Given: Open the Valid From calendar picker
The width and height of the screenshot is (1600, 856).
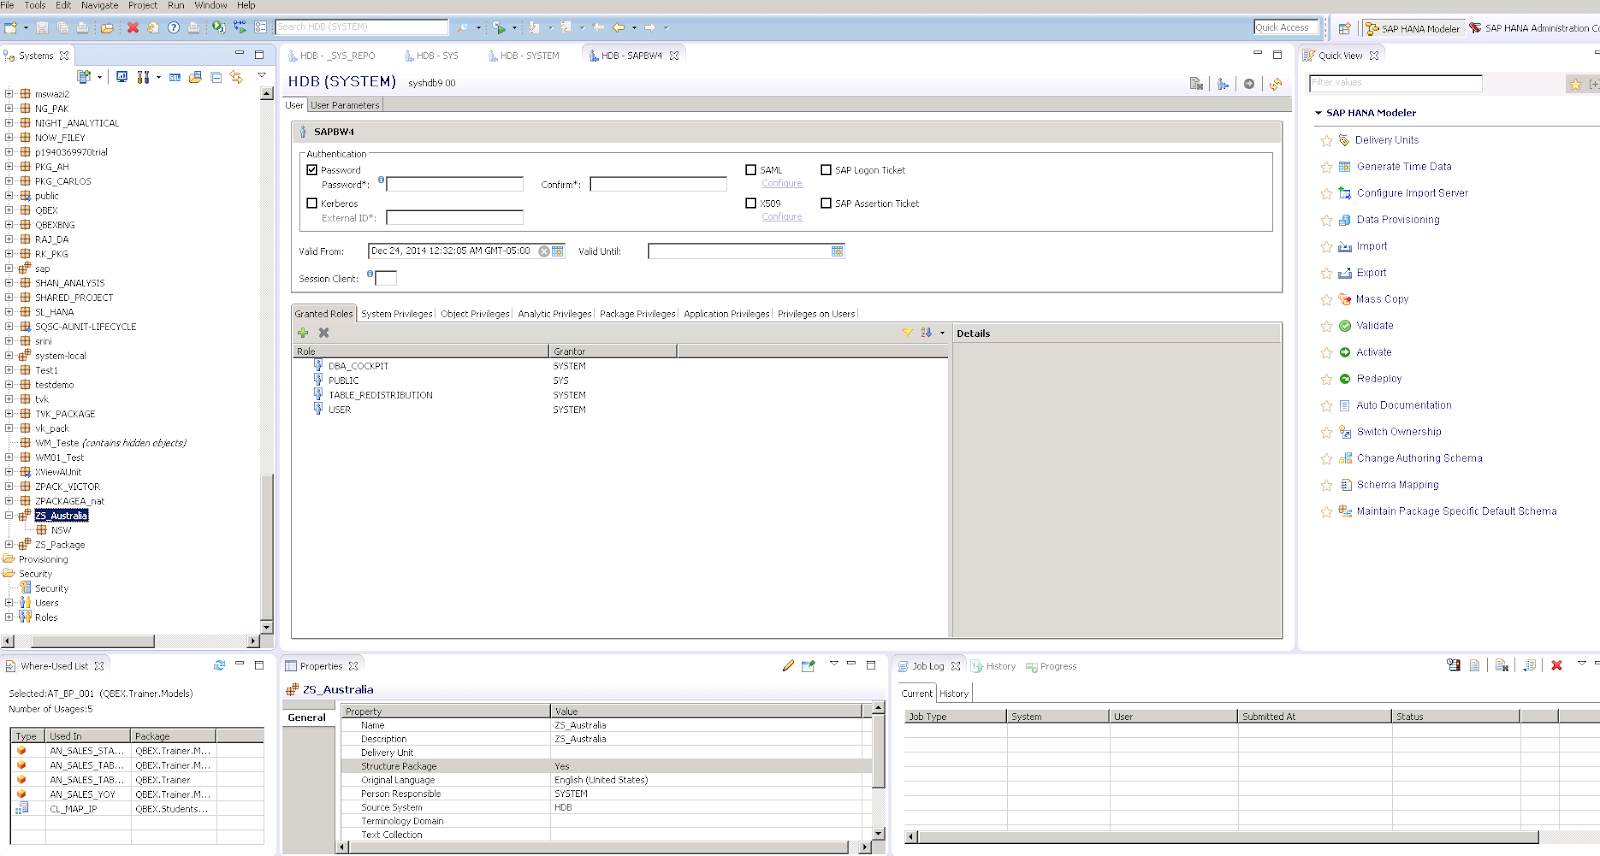Looking at the screenshot, I should pos(558,251).
